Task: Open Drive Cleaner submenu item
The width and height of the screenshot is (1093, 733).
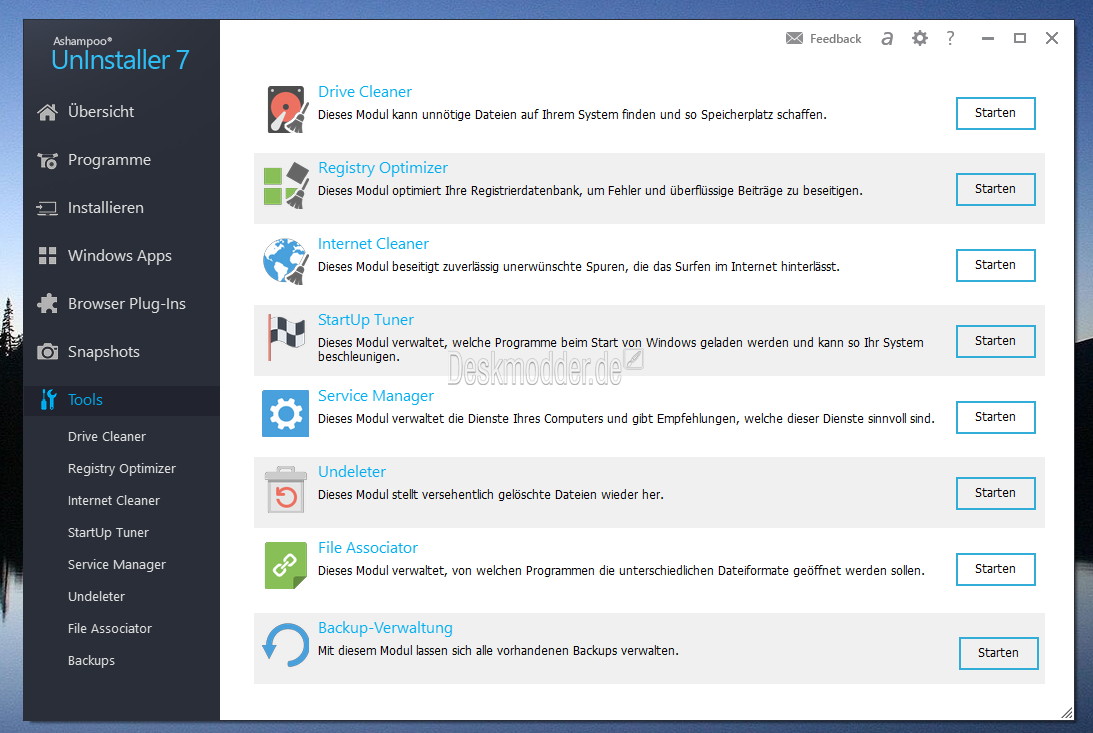Action: [x=107, y=437]
